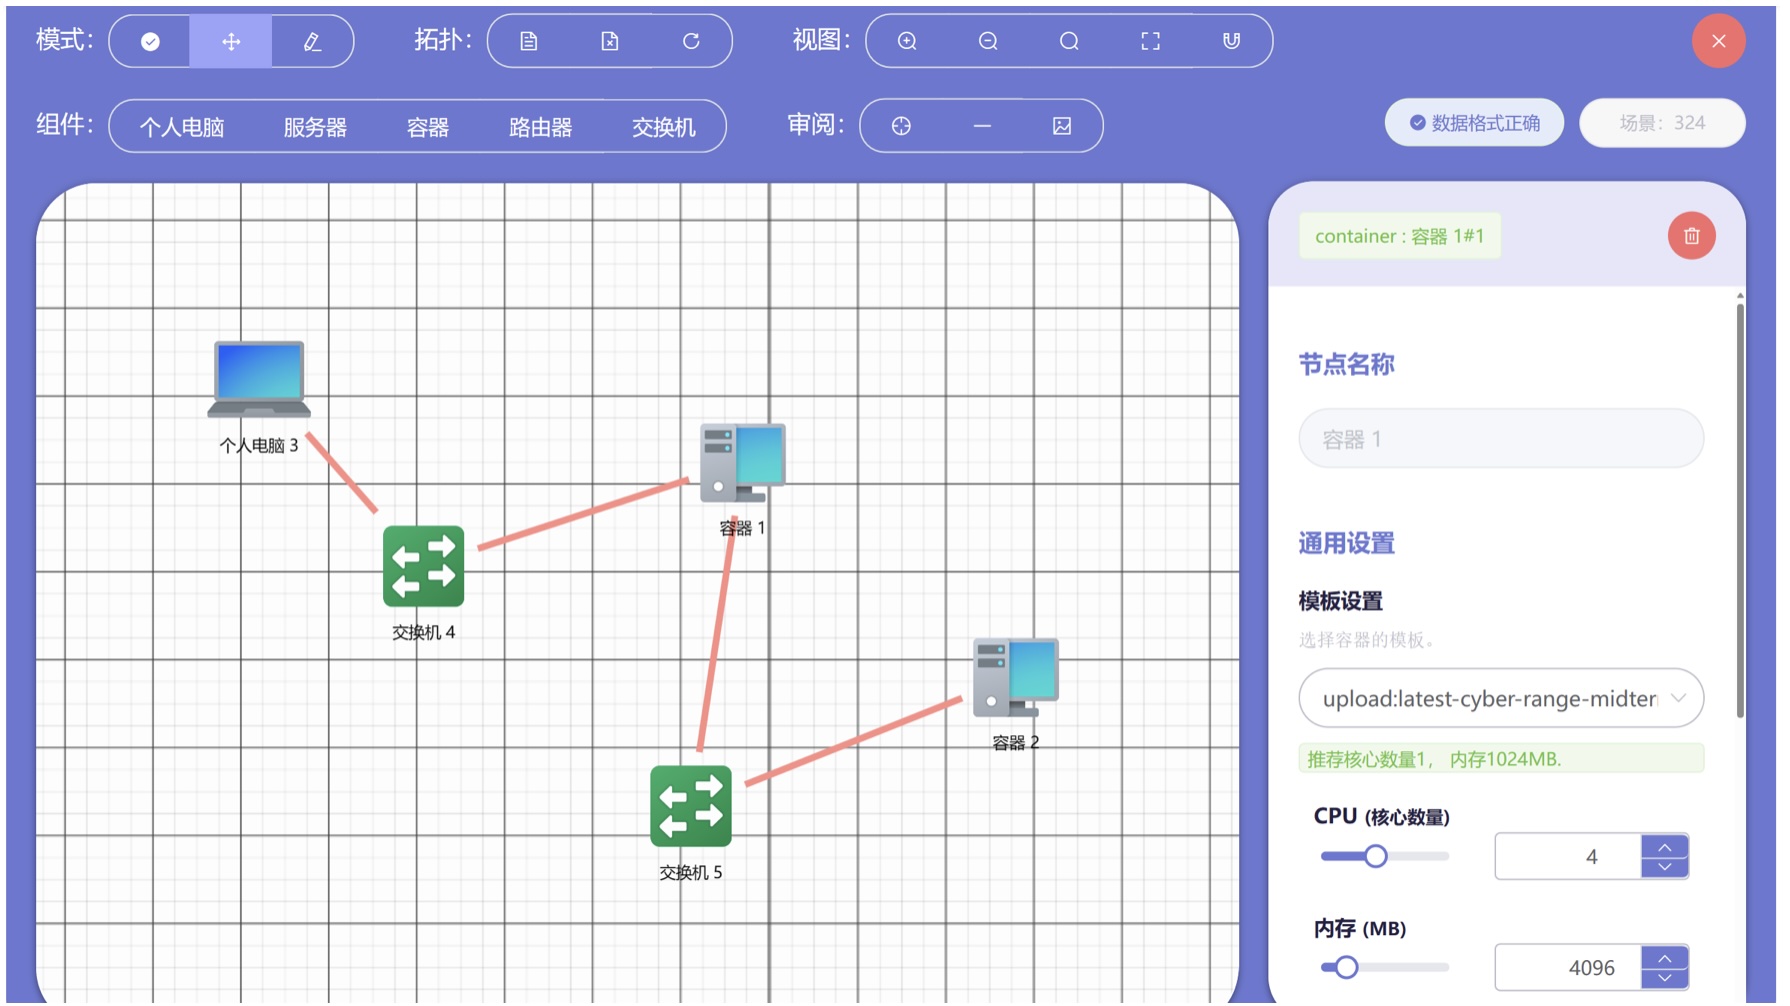Zoom in the canvas view
The image size is (1790, 1006).
tap(907, 41)
